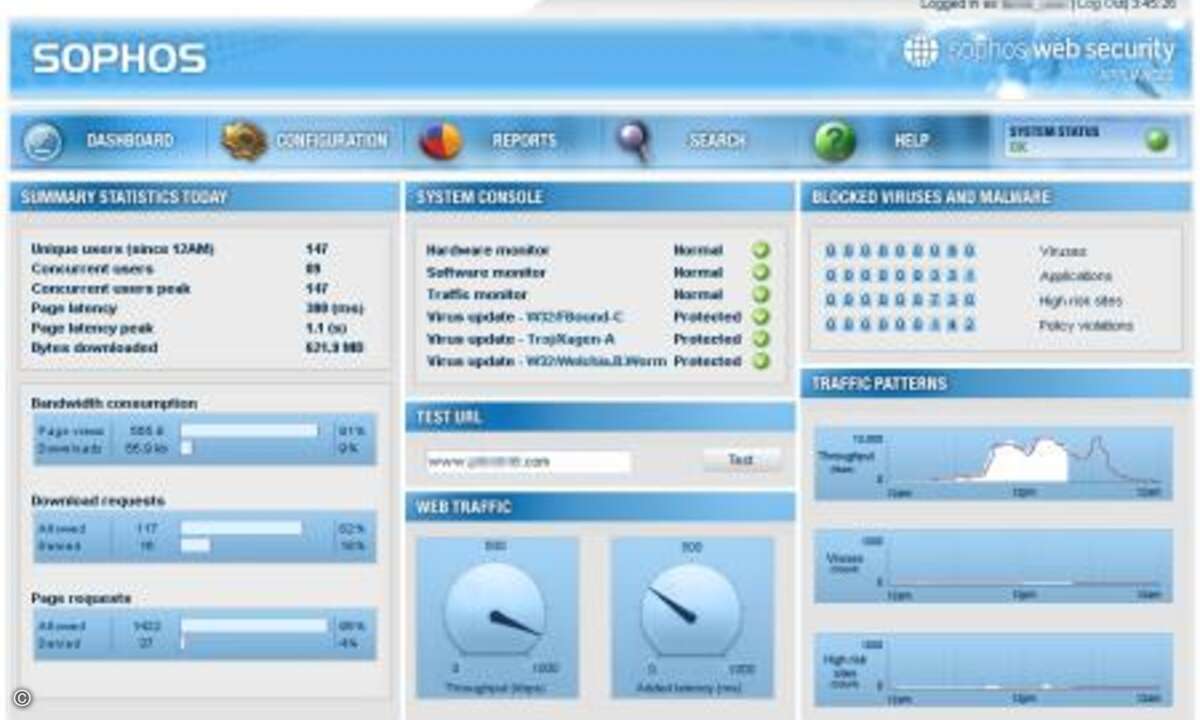
Task: Click the Viruses blocked counter digits
Action: pyautogui.click(x=900, y=251)
